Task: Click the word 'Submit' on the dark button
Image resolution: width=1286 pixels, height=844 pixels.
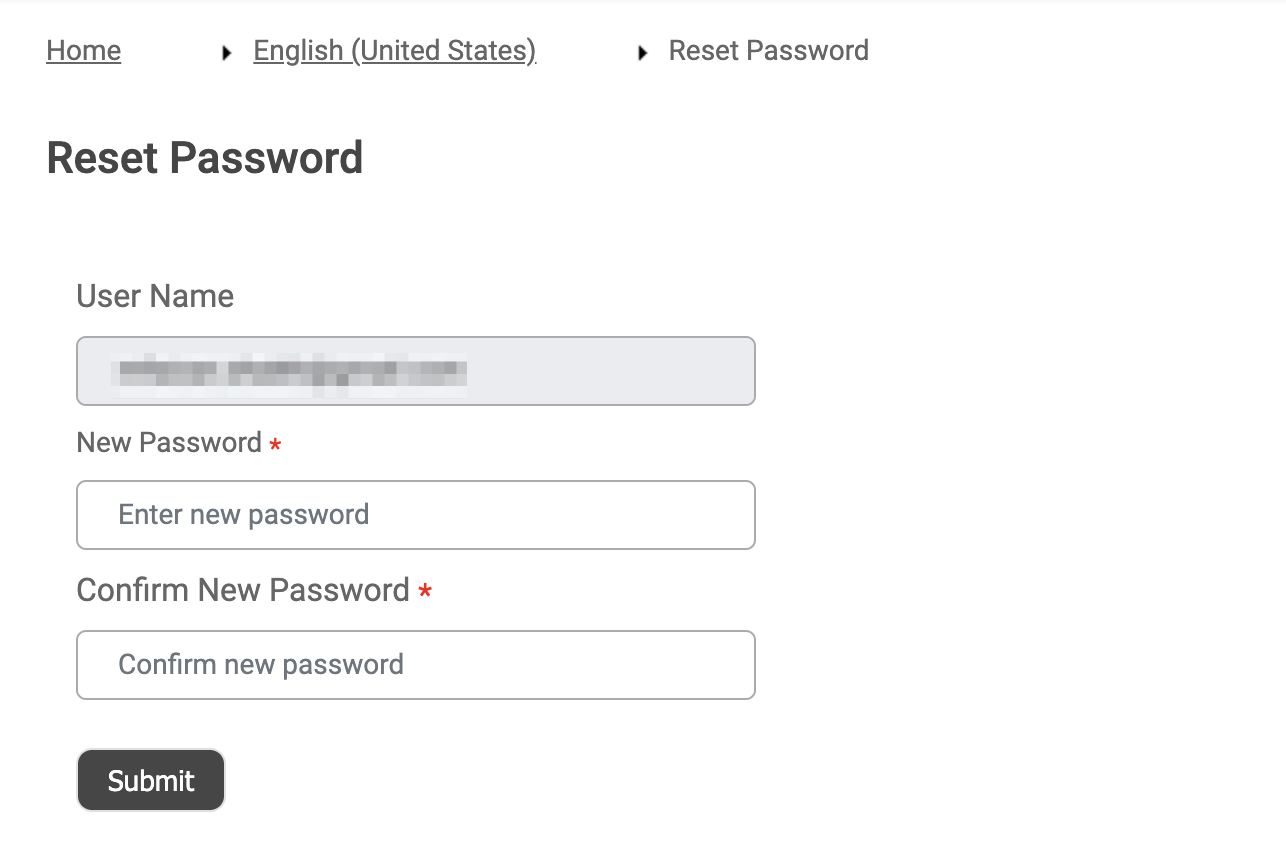Action: pyautogui.click(x=151, y=781)
